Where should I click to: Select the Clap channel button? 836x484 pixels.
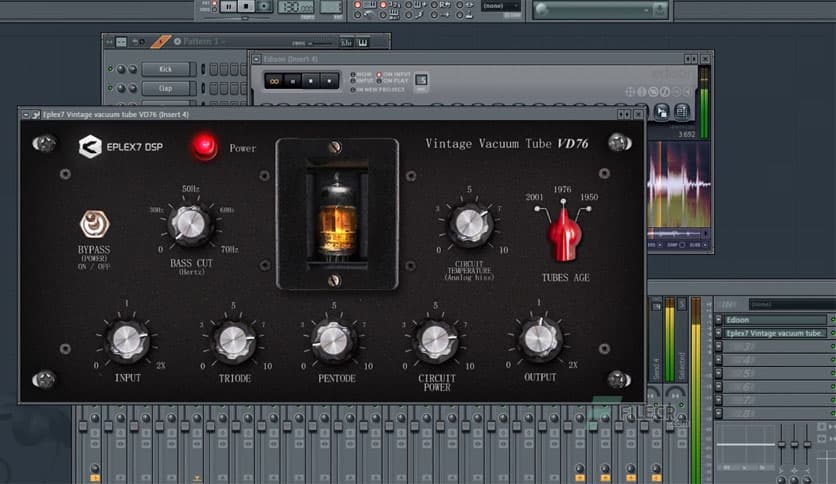[x=165, y=87]
